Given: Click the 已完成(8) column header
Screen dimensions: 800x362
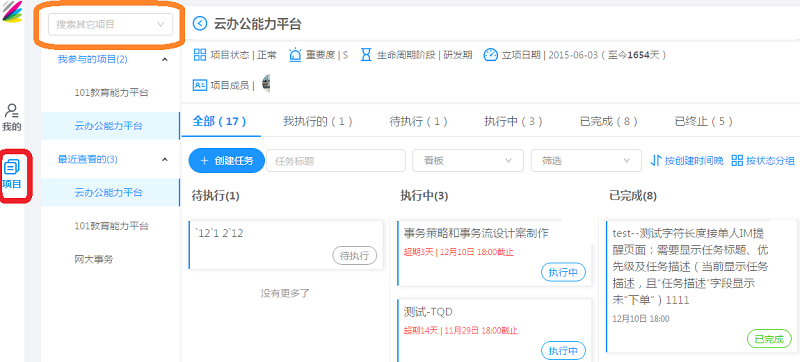Looking at the screenshot, I should click(x=633, y=196).
